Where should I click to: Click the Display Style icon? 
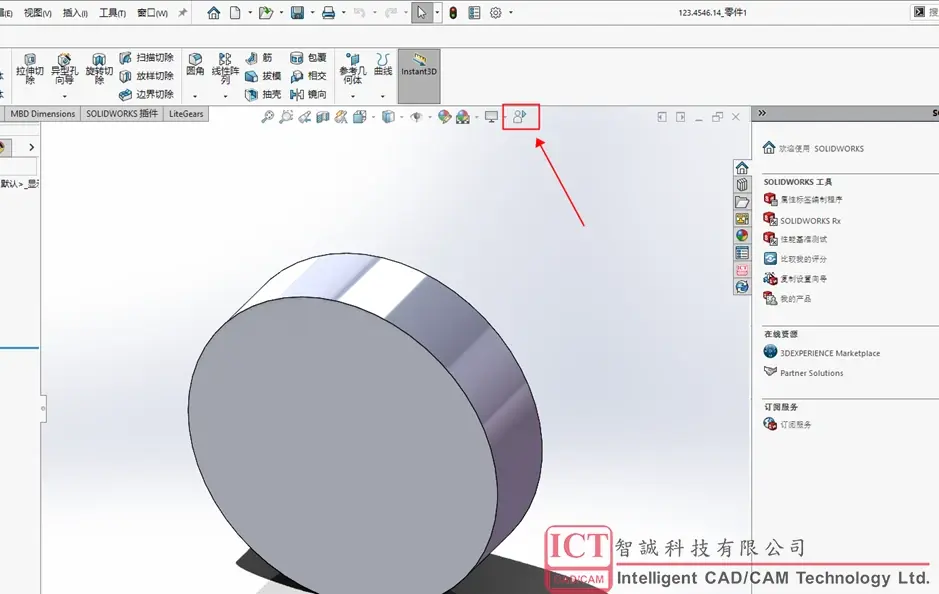click(x=388, y=117)
